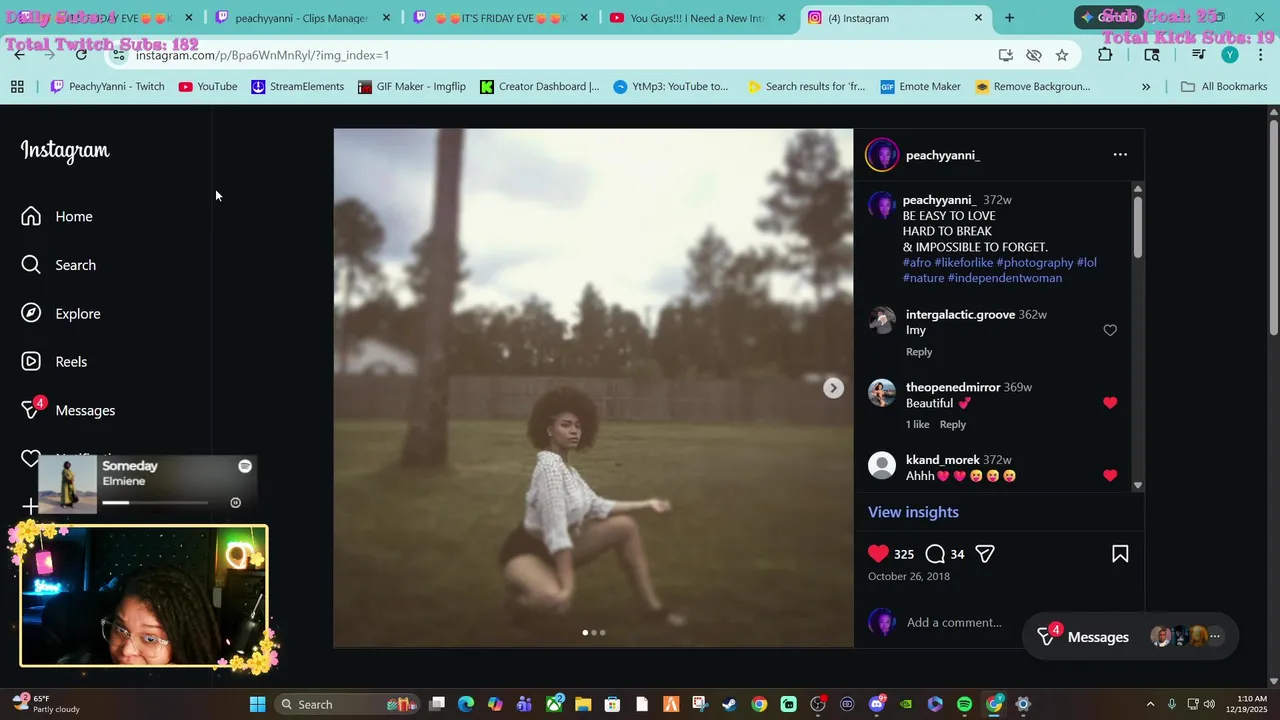The width and height of the screenshot is (1280, 720).
Task: Open PeachyYanni - Twitch bookmark
Action: (107, 87)
